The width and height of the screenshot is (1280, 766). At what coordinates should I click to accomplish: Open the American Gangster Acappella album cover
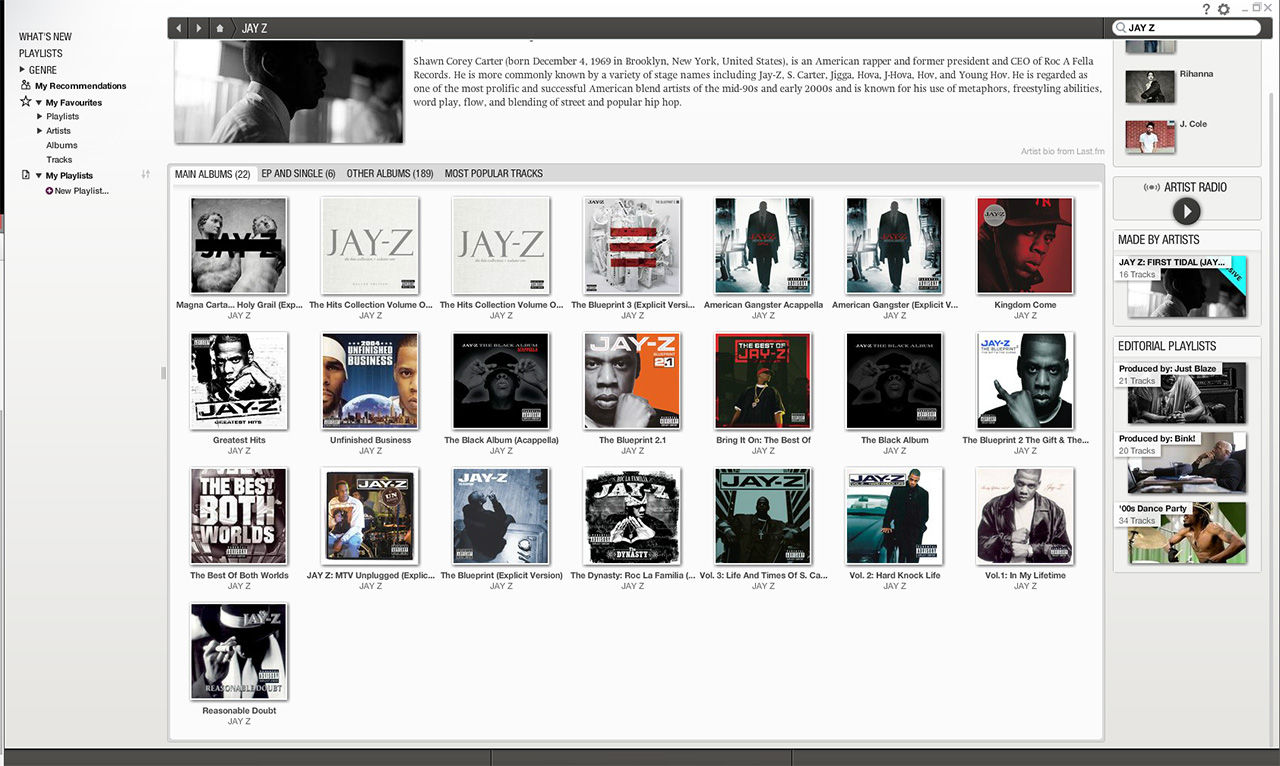point(763,245)
